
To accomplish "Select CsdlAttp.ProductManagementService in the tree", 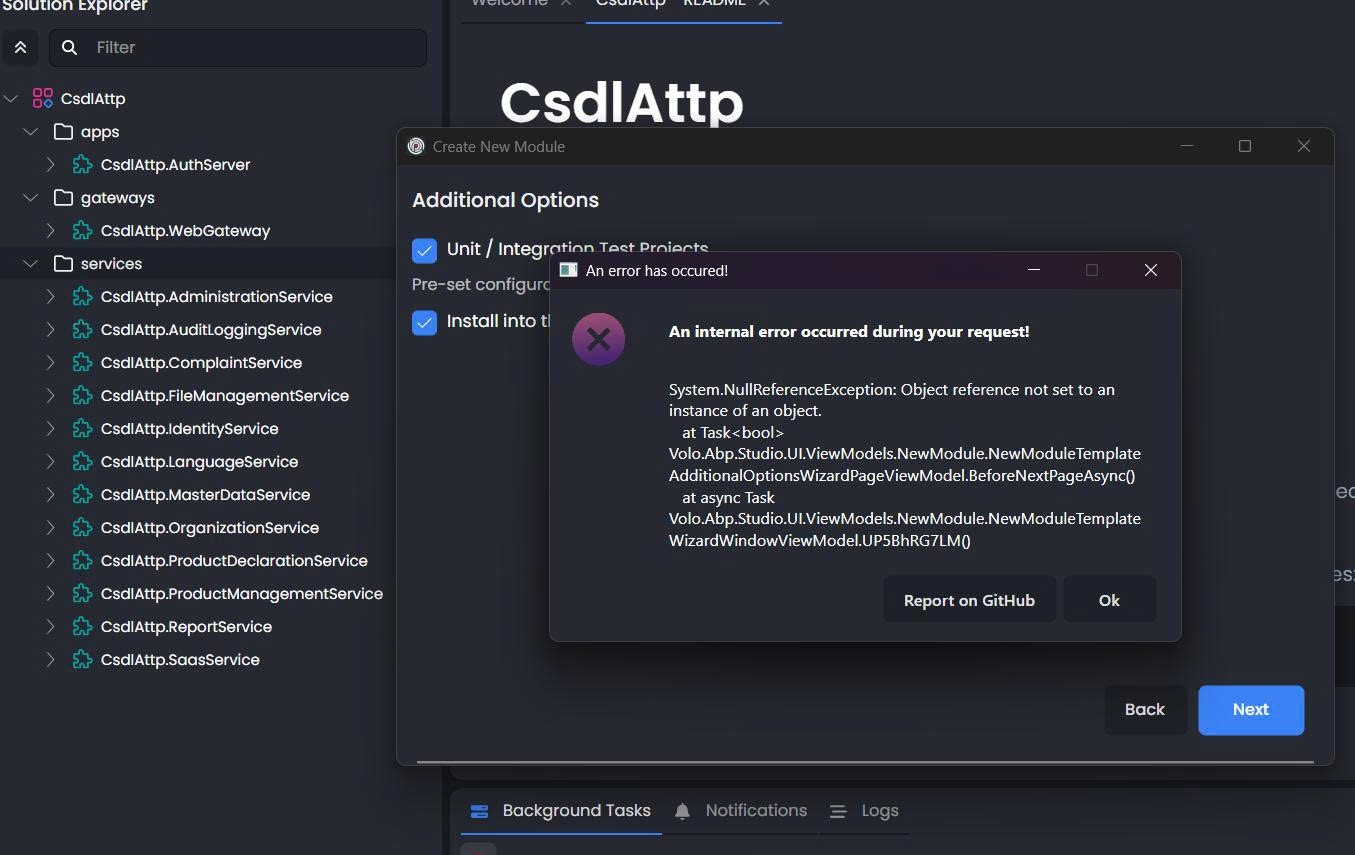I will [241, 593].
